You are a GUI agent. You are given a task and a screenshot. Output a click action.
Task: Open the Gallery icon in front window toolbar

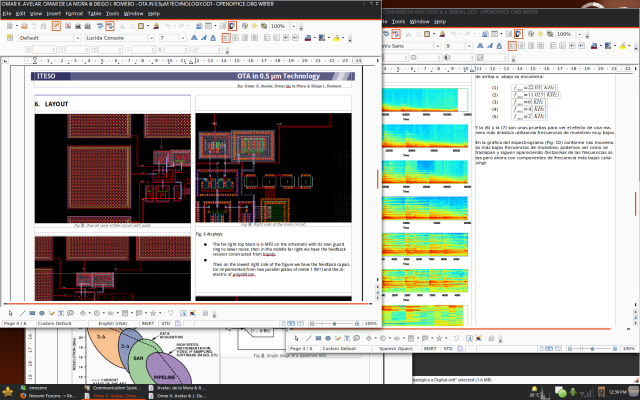coord(264,26)
